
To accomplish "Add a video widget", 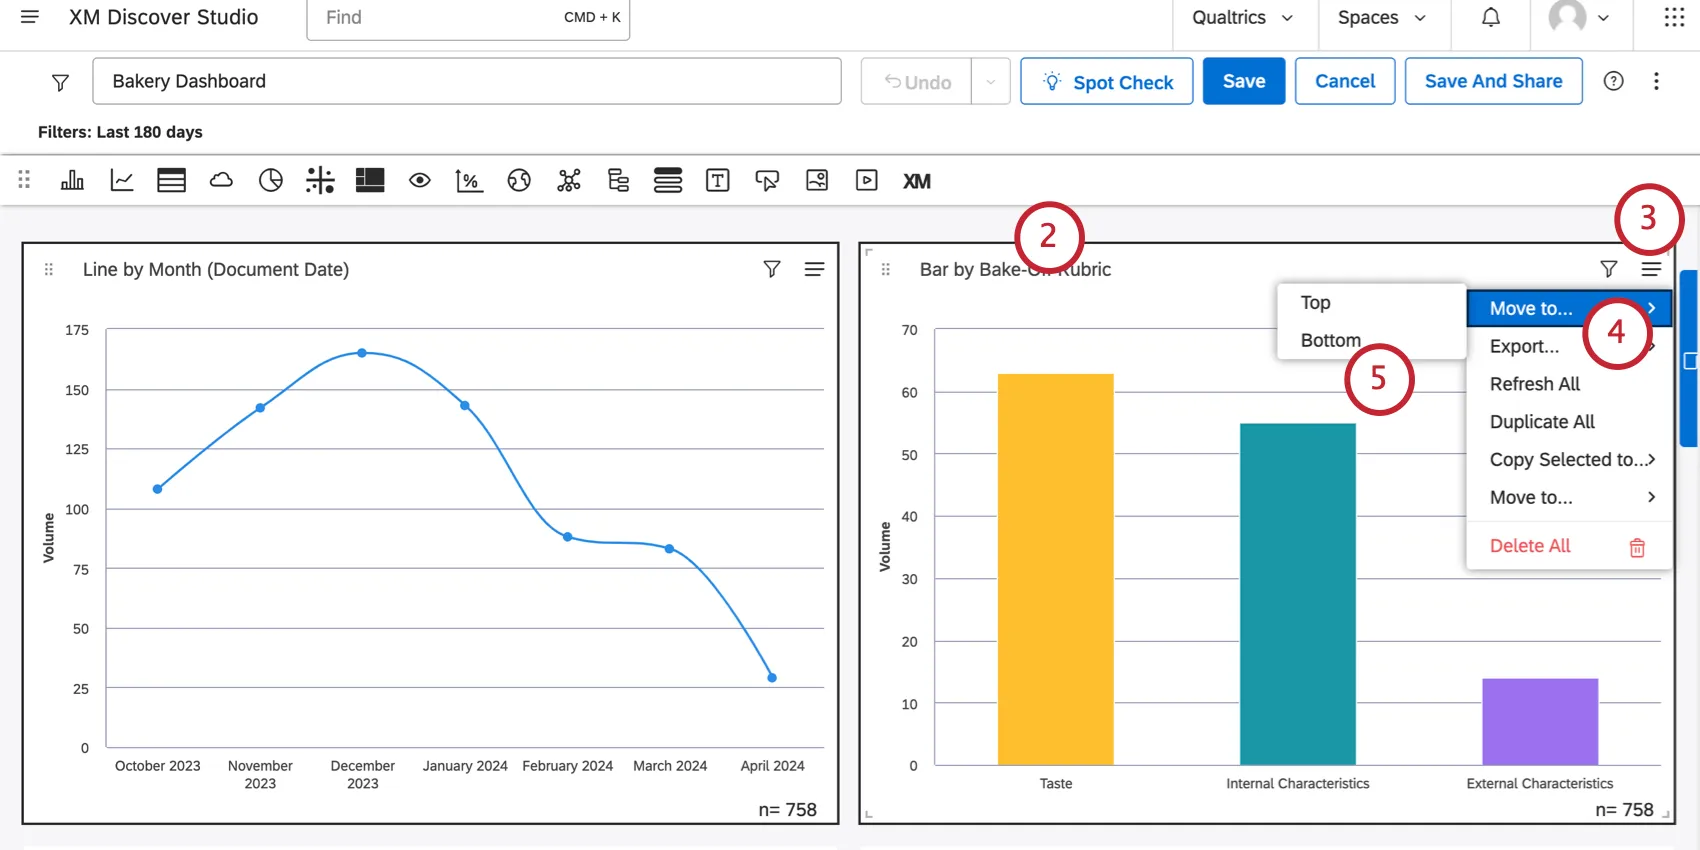I will click(867, 181).
